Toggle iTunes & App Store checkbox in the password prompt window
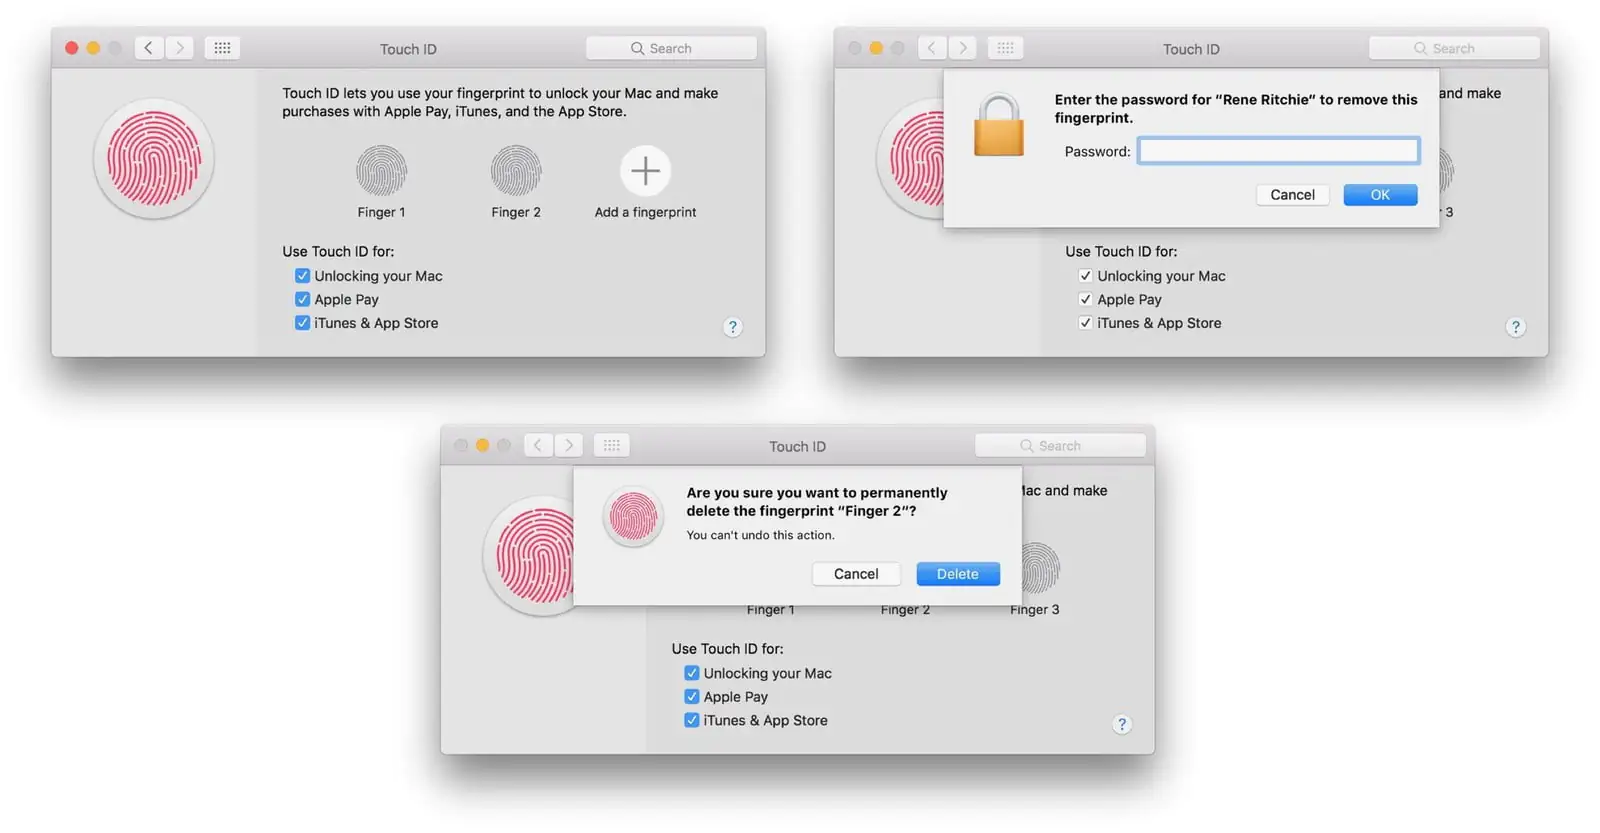The width and height of the screenshot is (1600, 833). pyautogui.click(x=1085, y=323)
